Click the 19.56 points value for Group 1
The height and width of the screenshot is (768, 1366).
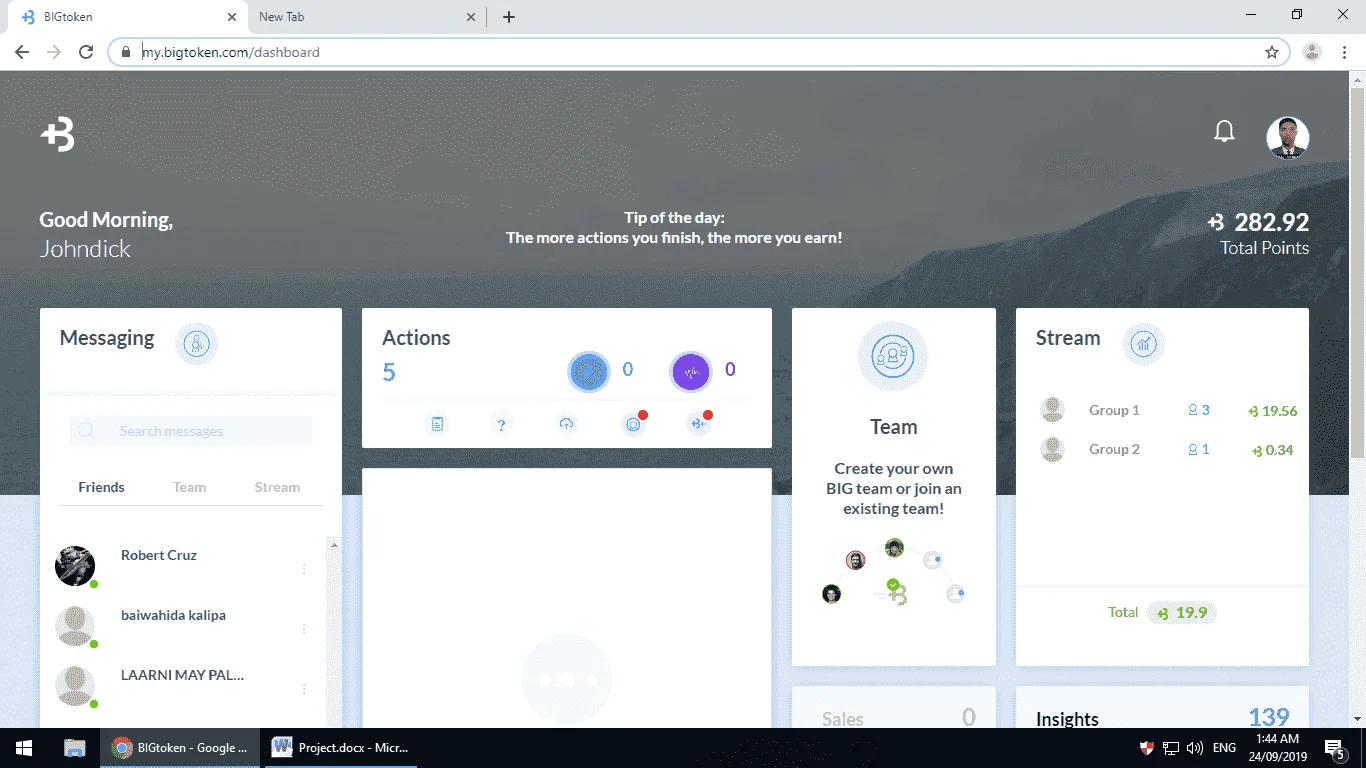pyautogui.click(x=1272, y=411)
